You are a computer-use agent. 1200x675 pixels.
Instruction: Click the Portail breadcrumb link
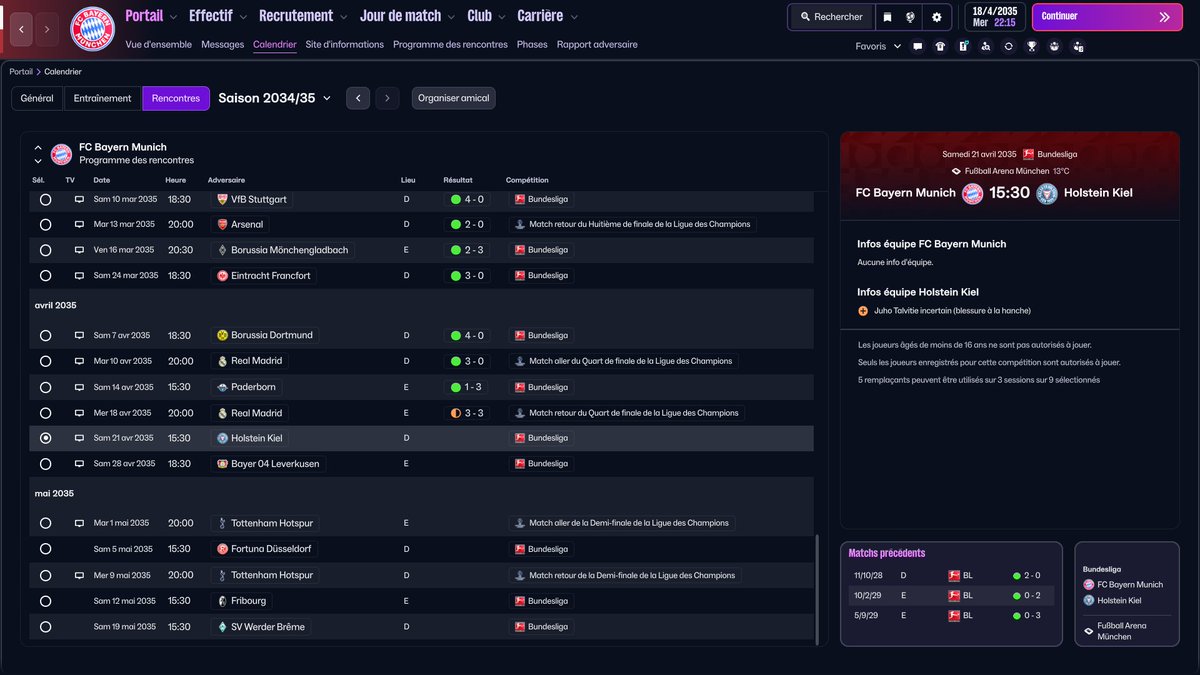click(21, 72)
